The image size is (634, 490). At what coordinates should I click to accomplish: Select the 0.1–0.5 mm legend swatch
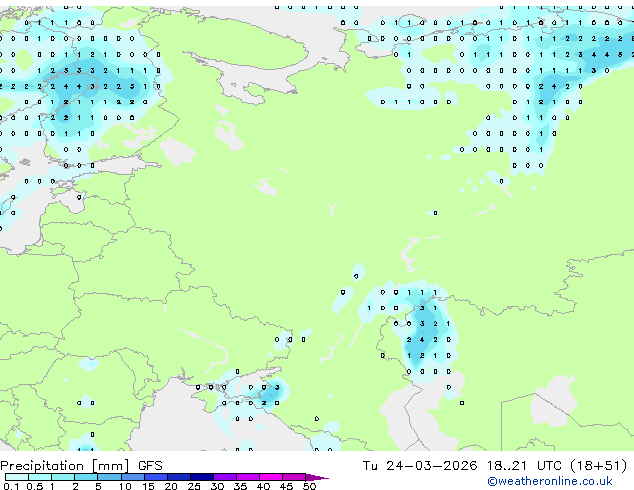coord(17,477)
